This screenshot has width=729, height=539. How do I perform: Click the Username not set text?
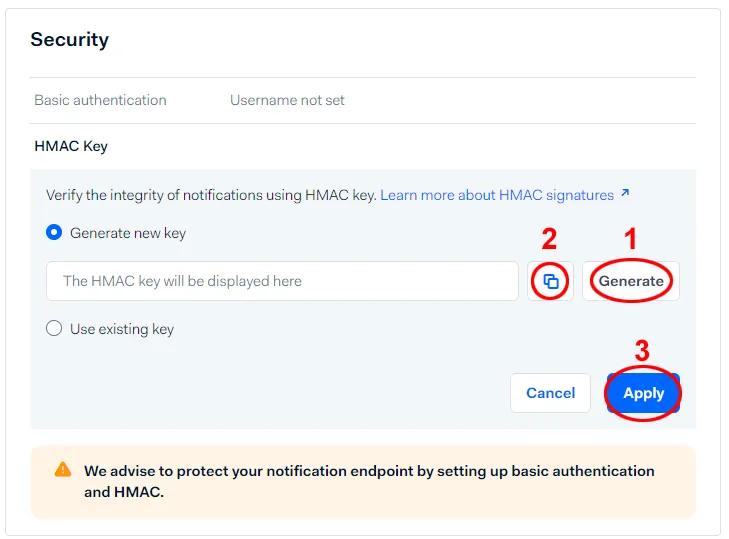click(x=287, y=100)
